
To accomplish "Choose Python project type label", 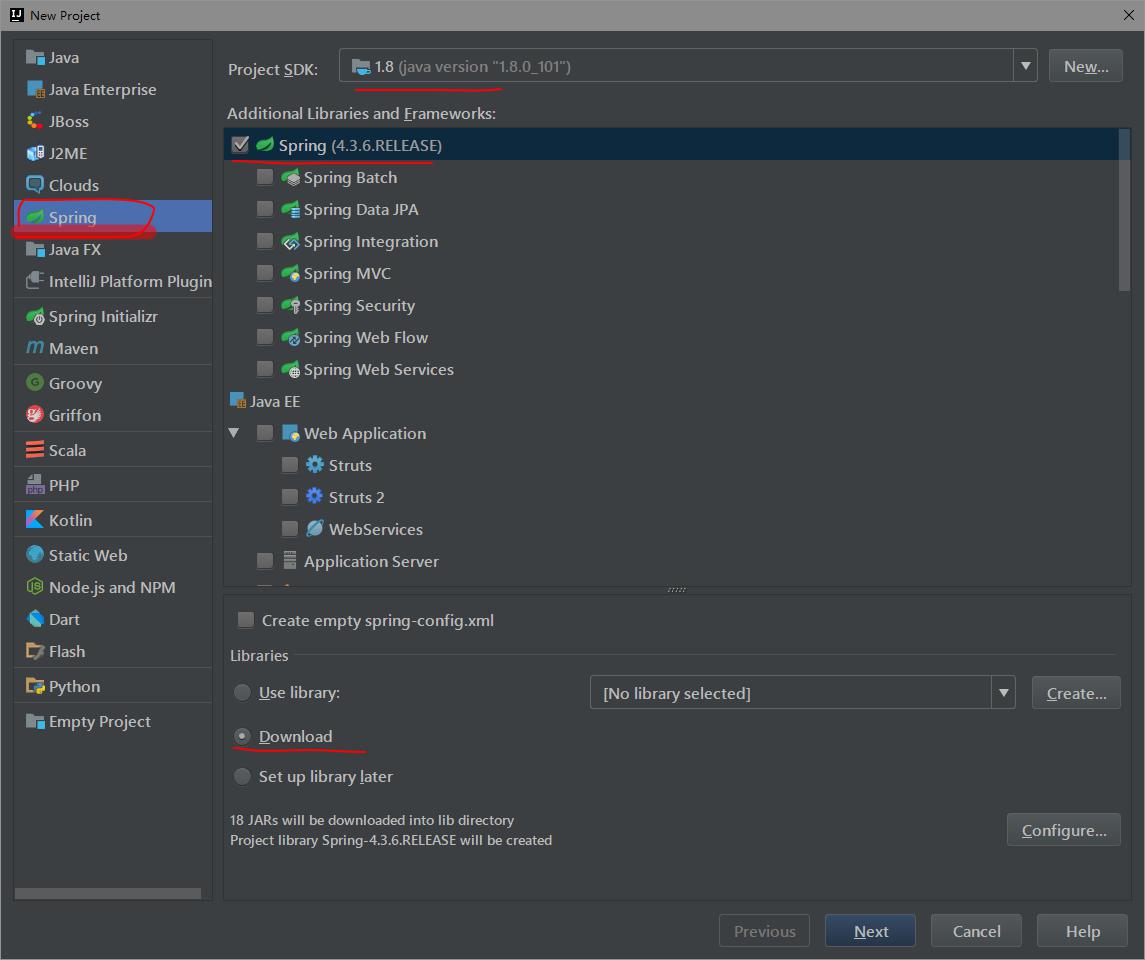I will click(74, 686).
